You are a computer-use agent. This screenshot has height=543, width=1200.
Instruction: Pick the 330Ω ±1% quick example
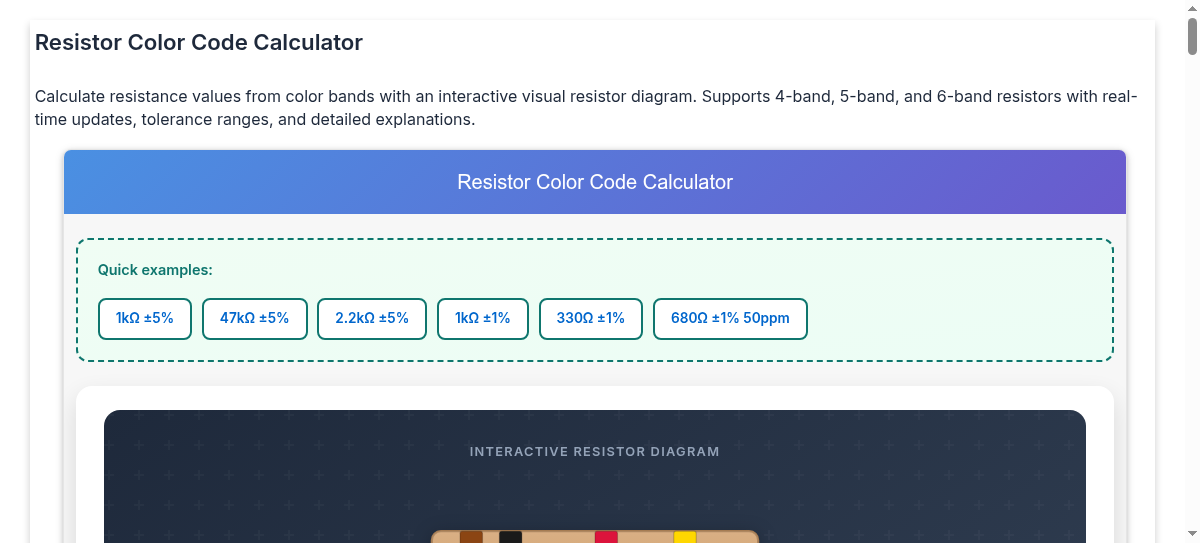coord(591,319)
